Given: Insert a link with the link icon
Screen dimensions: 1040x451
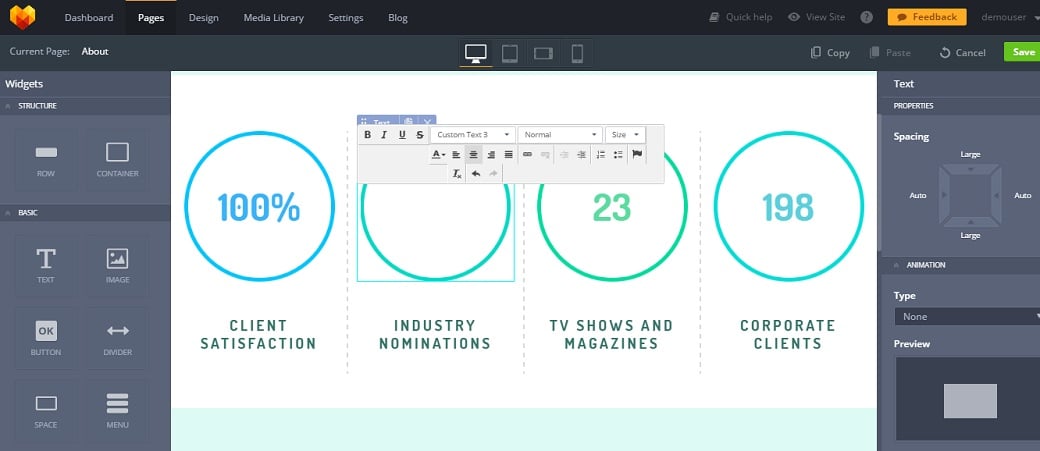Looking at the screenshot, I should coord(527,155).
